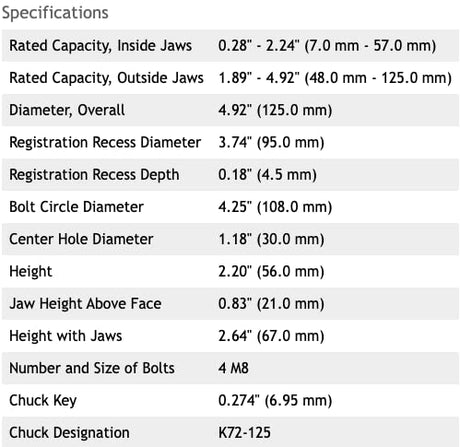Screen dimensions: 460x447
Task: Select the Diameter, Overall 4.92" (125.0 mm) value
Action: tap(275, 110)
